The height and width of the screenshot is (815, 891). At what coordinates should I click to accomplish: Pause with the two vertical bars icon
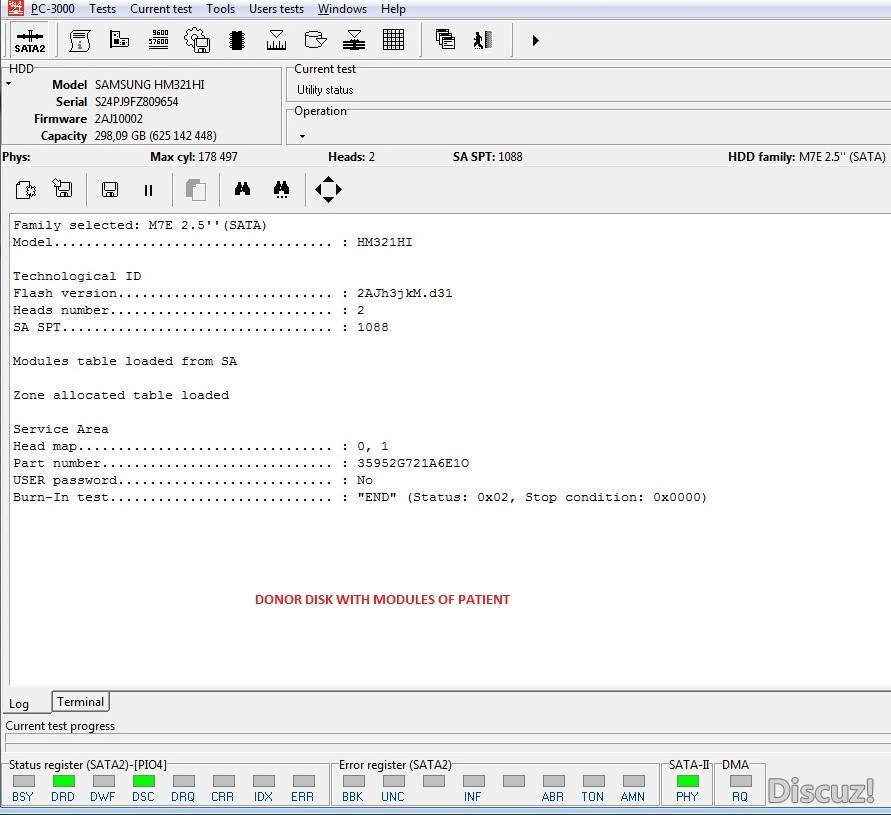[148, 190]
